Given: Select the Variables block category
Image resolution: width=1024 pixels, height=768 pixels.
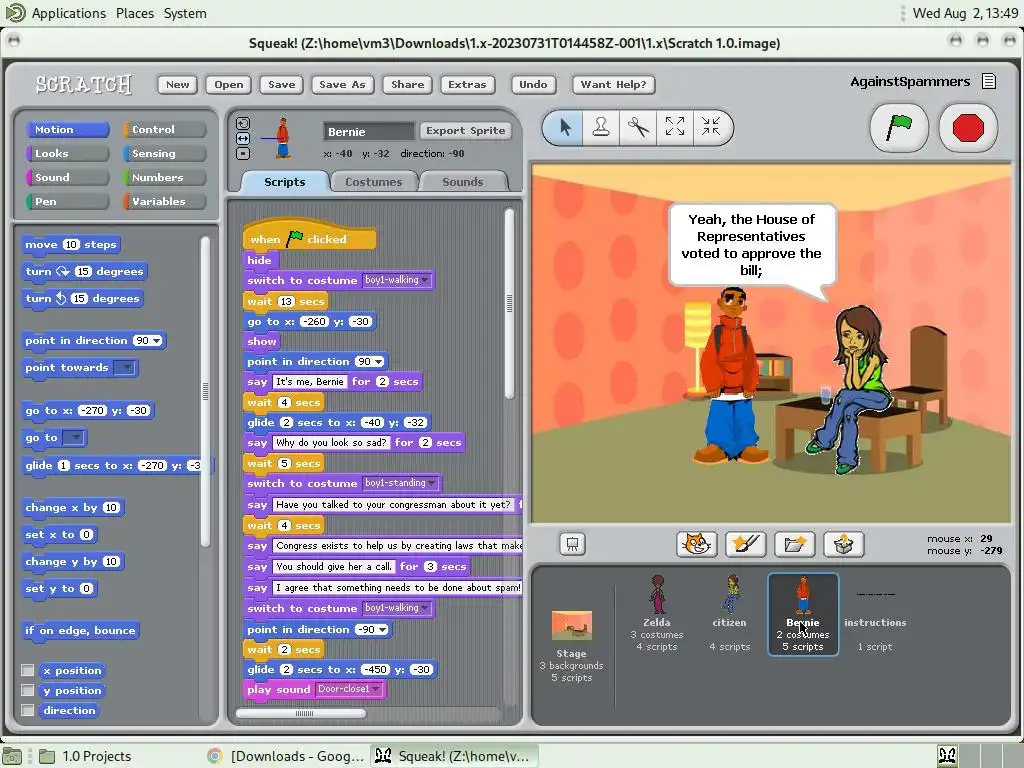Looking at the screenshot, I should [x=164, y=201].
